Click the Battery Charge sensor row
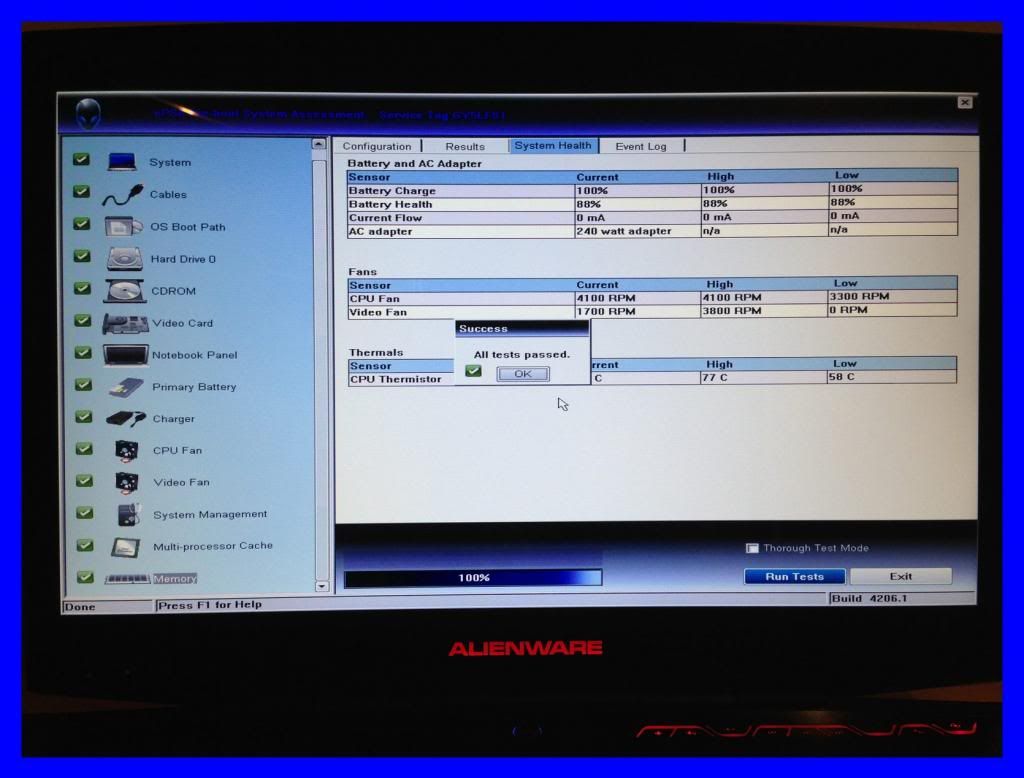This screenshot has height=778, width=1024. coord(652,190)
